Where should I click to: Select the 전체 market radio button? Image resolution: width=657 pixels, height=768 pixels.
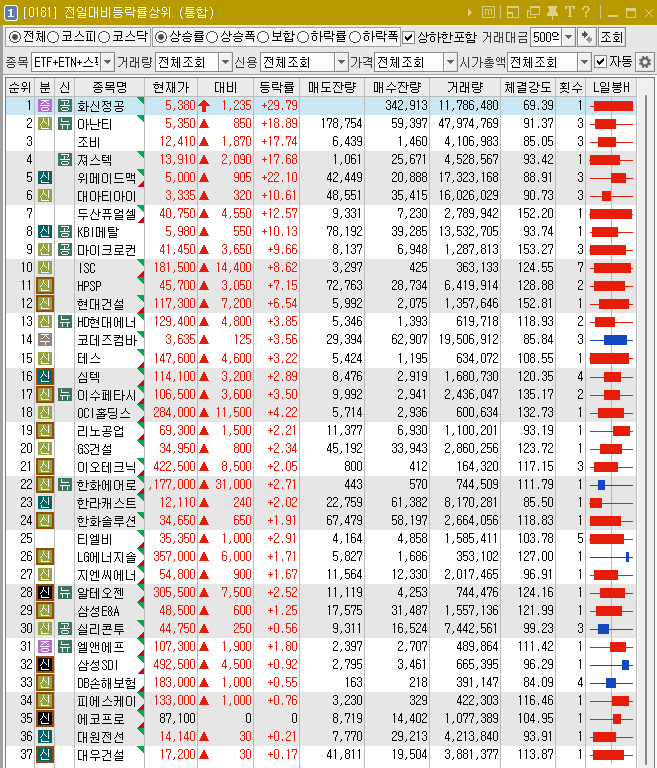[15, 37]
